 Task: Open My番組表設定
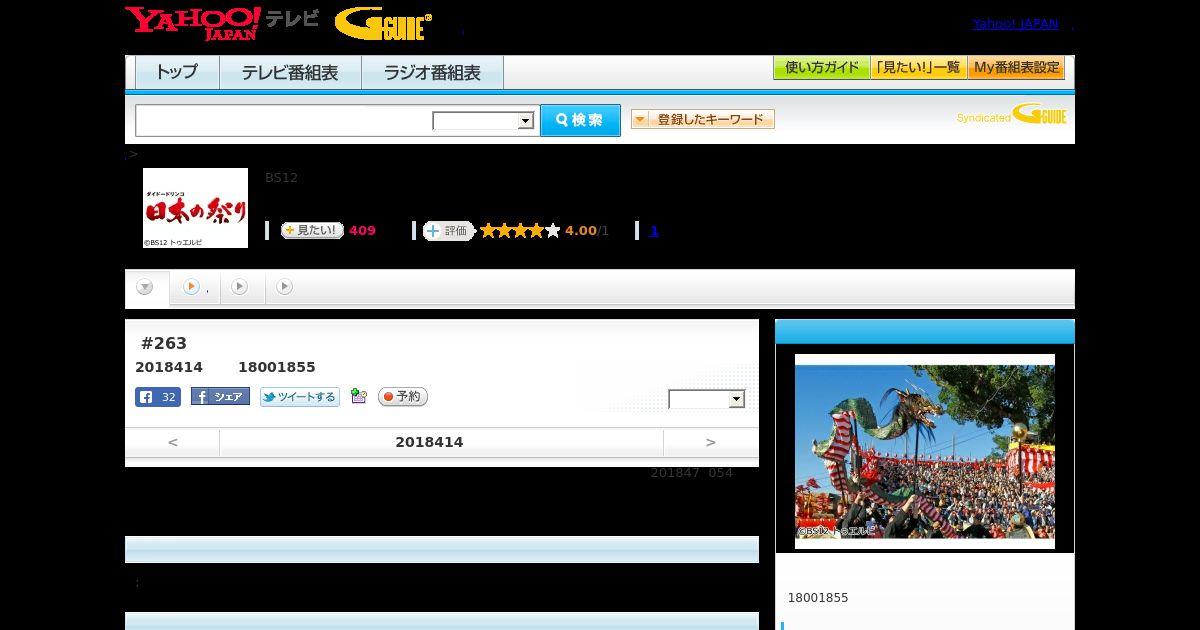tap(1016, 68)
